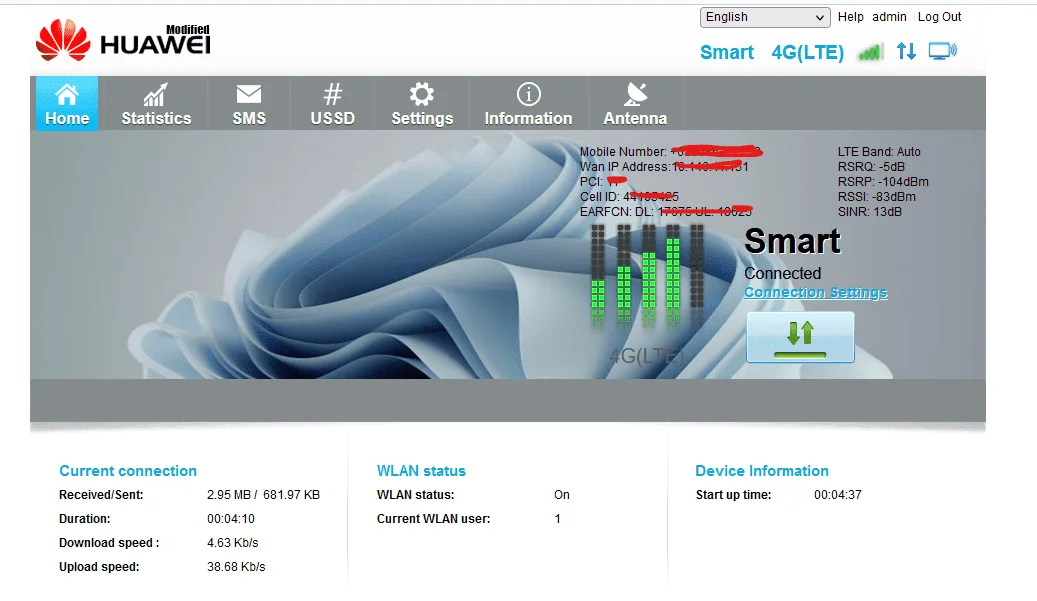Click the WLAN status heading
The image size is (1037, 601).
click(x=421, y=471)
